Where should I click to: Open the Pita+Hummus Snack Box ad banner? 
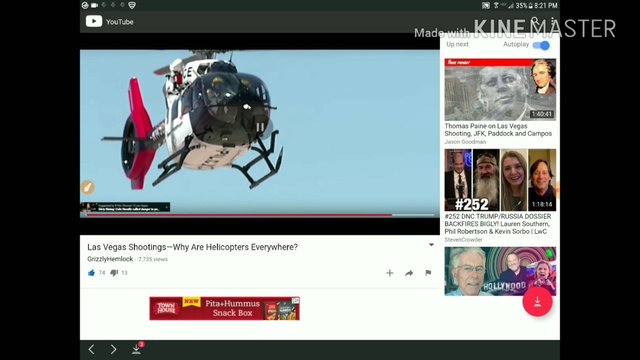224,308
